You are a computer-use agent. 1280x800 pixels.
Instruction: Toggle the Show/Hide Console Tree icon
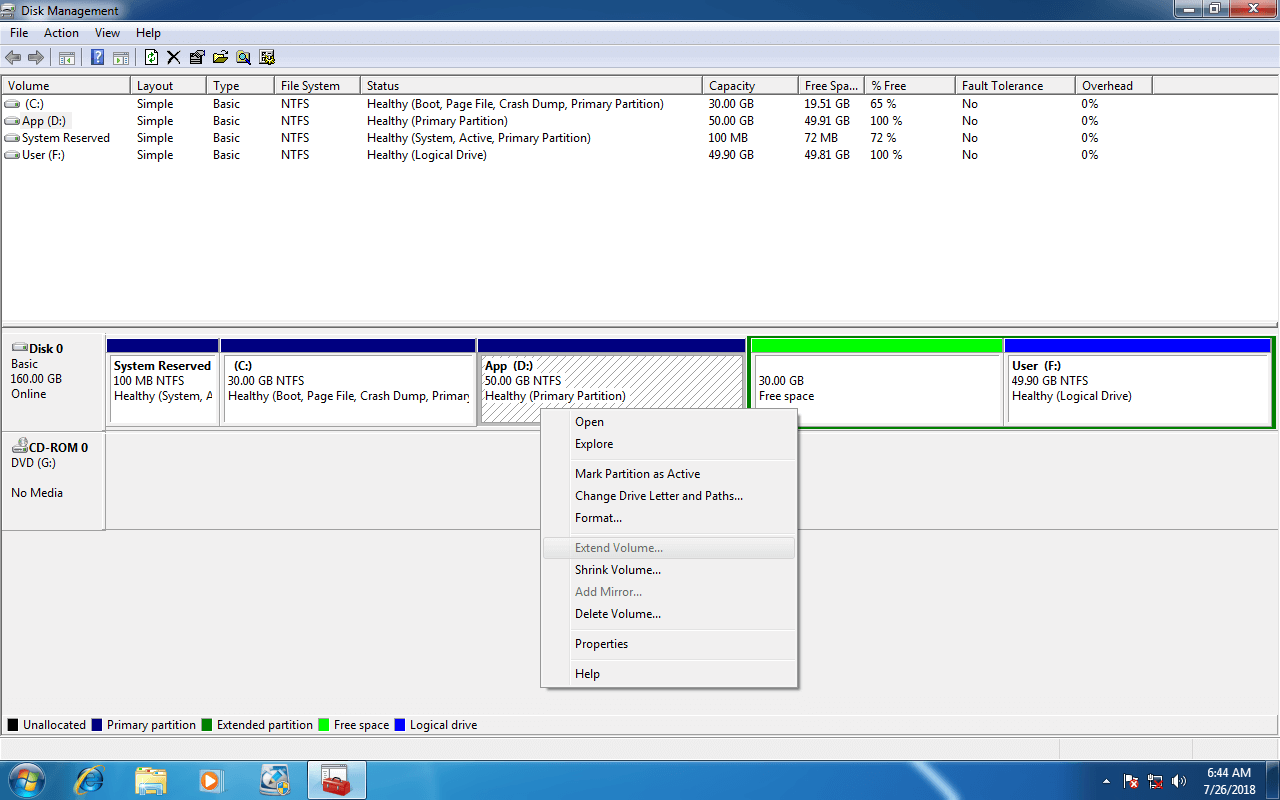click(x=67, y=58)
